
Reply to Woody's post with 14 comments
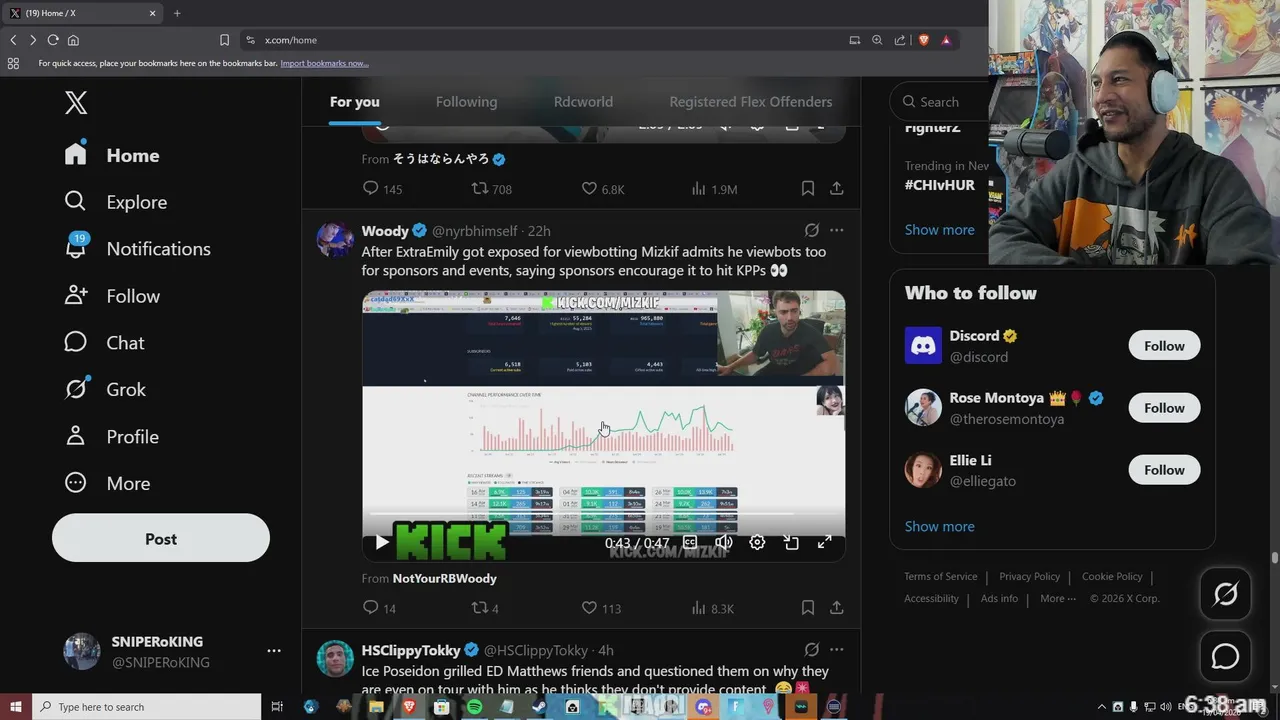click(x=379, y=607)
